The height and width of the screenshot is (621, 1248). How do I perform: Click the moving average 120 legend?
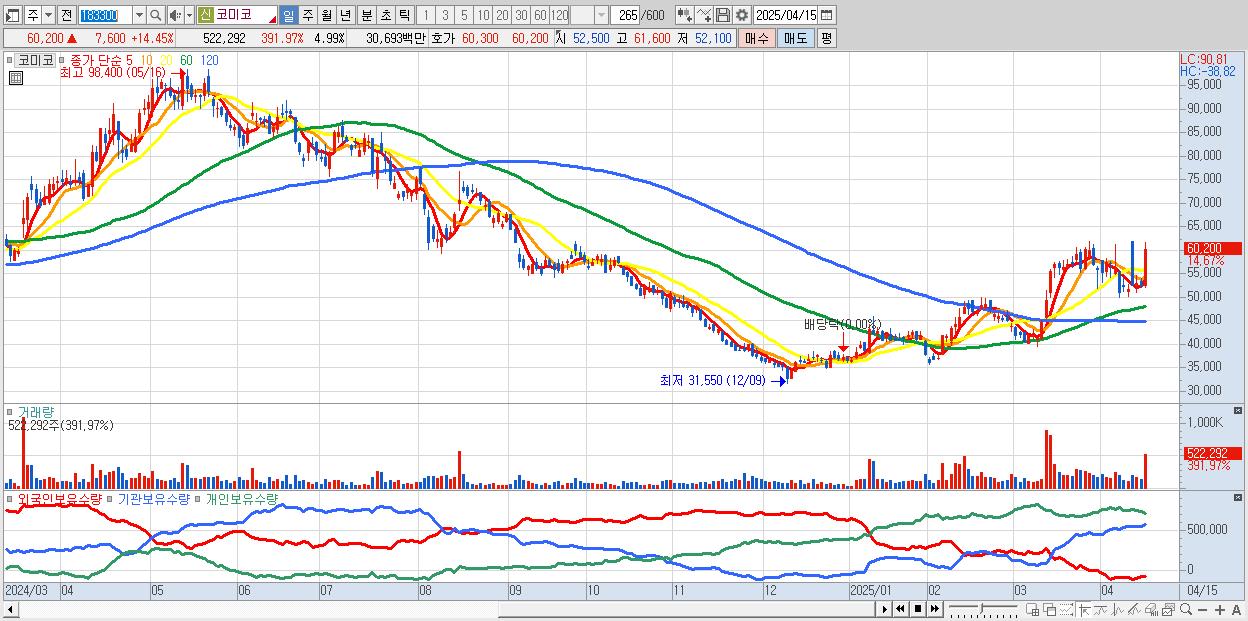[210, 60]
